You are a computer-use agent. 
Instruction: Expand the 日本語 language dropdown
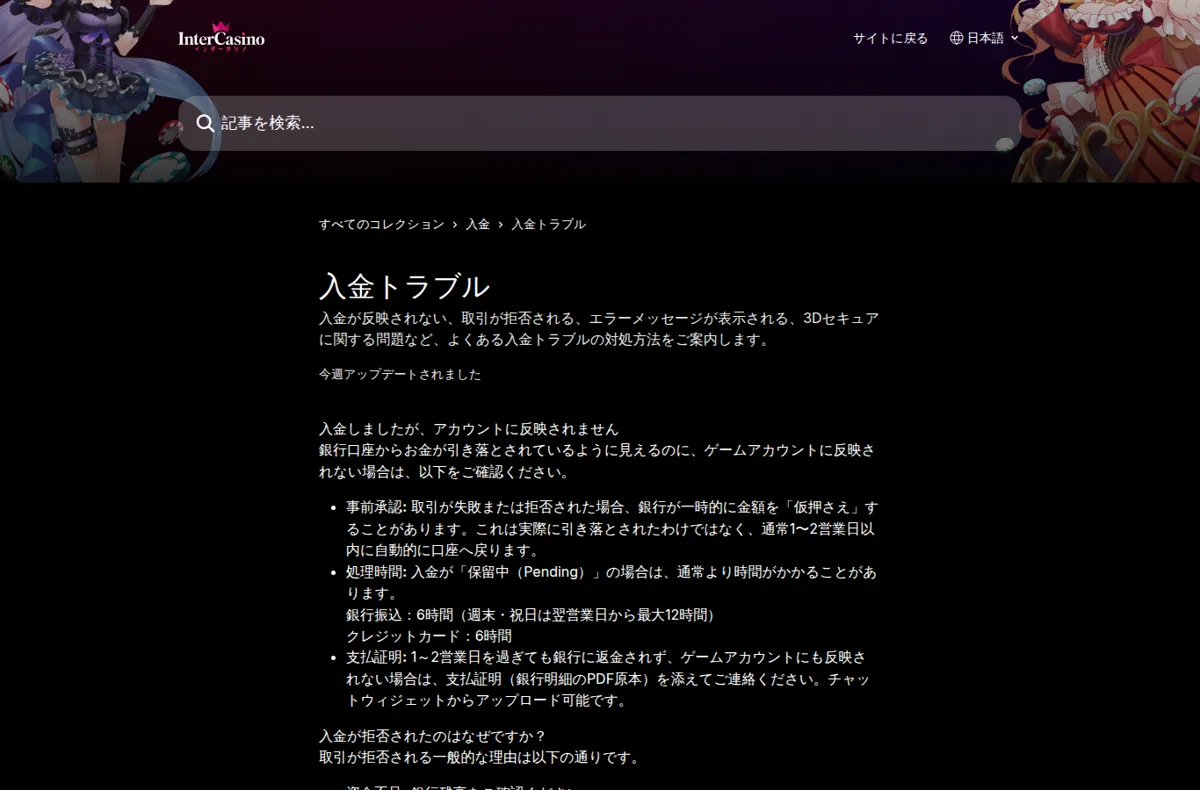tap(984, 38)
